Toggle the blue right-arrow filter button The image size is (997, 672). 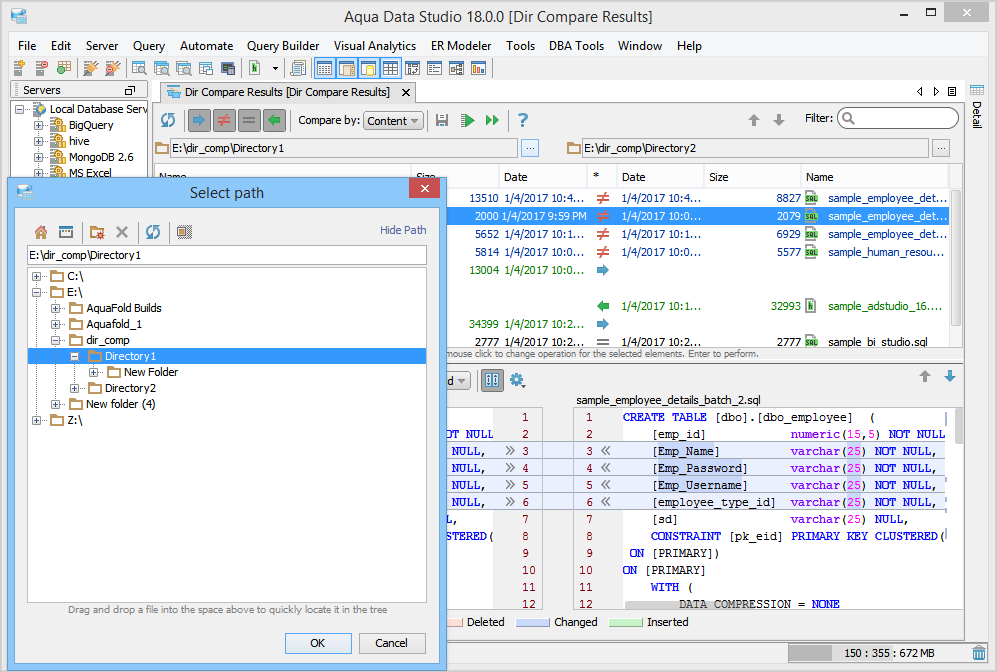200,120
